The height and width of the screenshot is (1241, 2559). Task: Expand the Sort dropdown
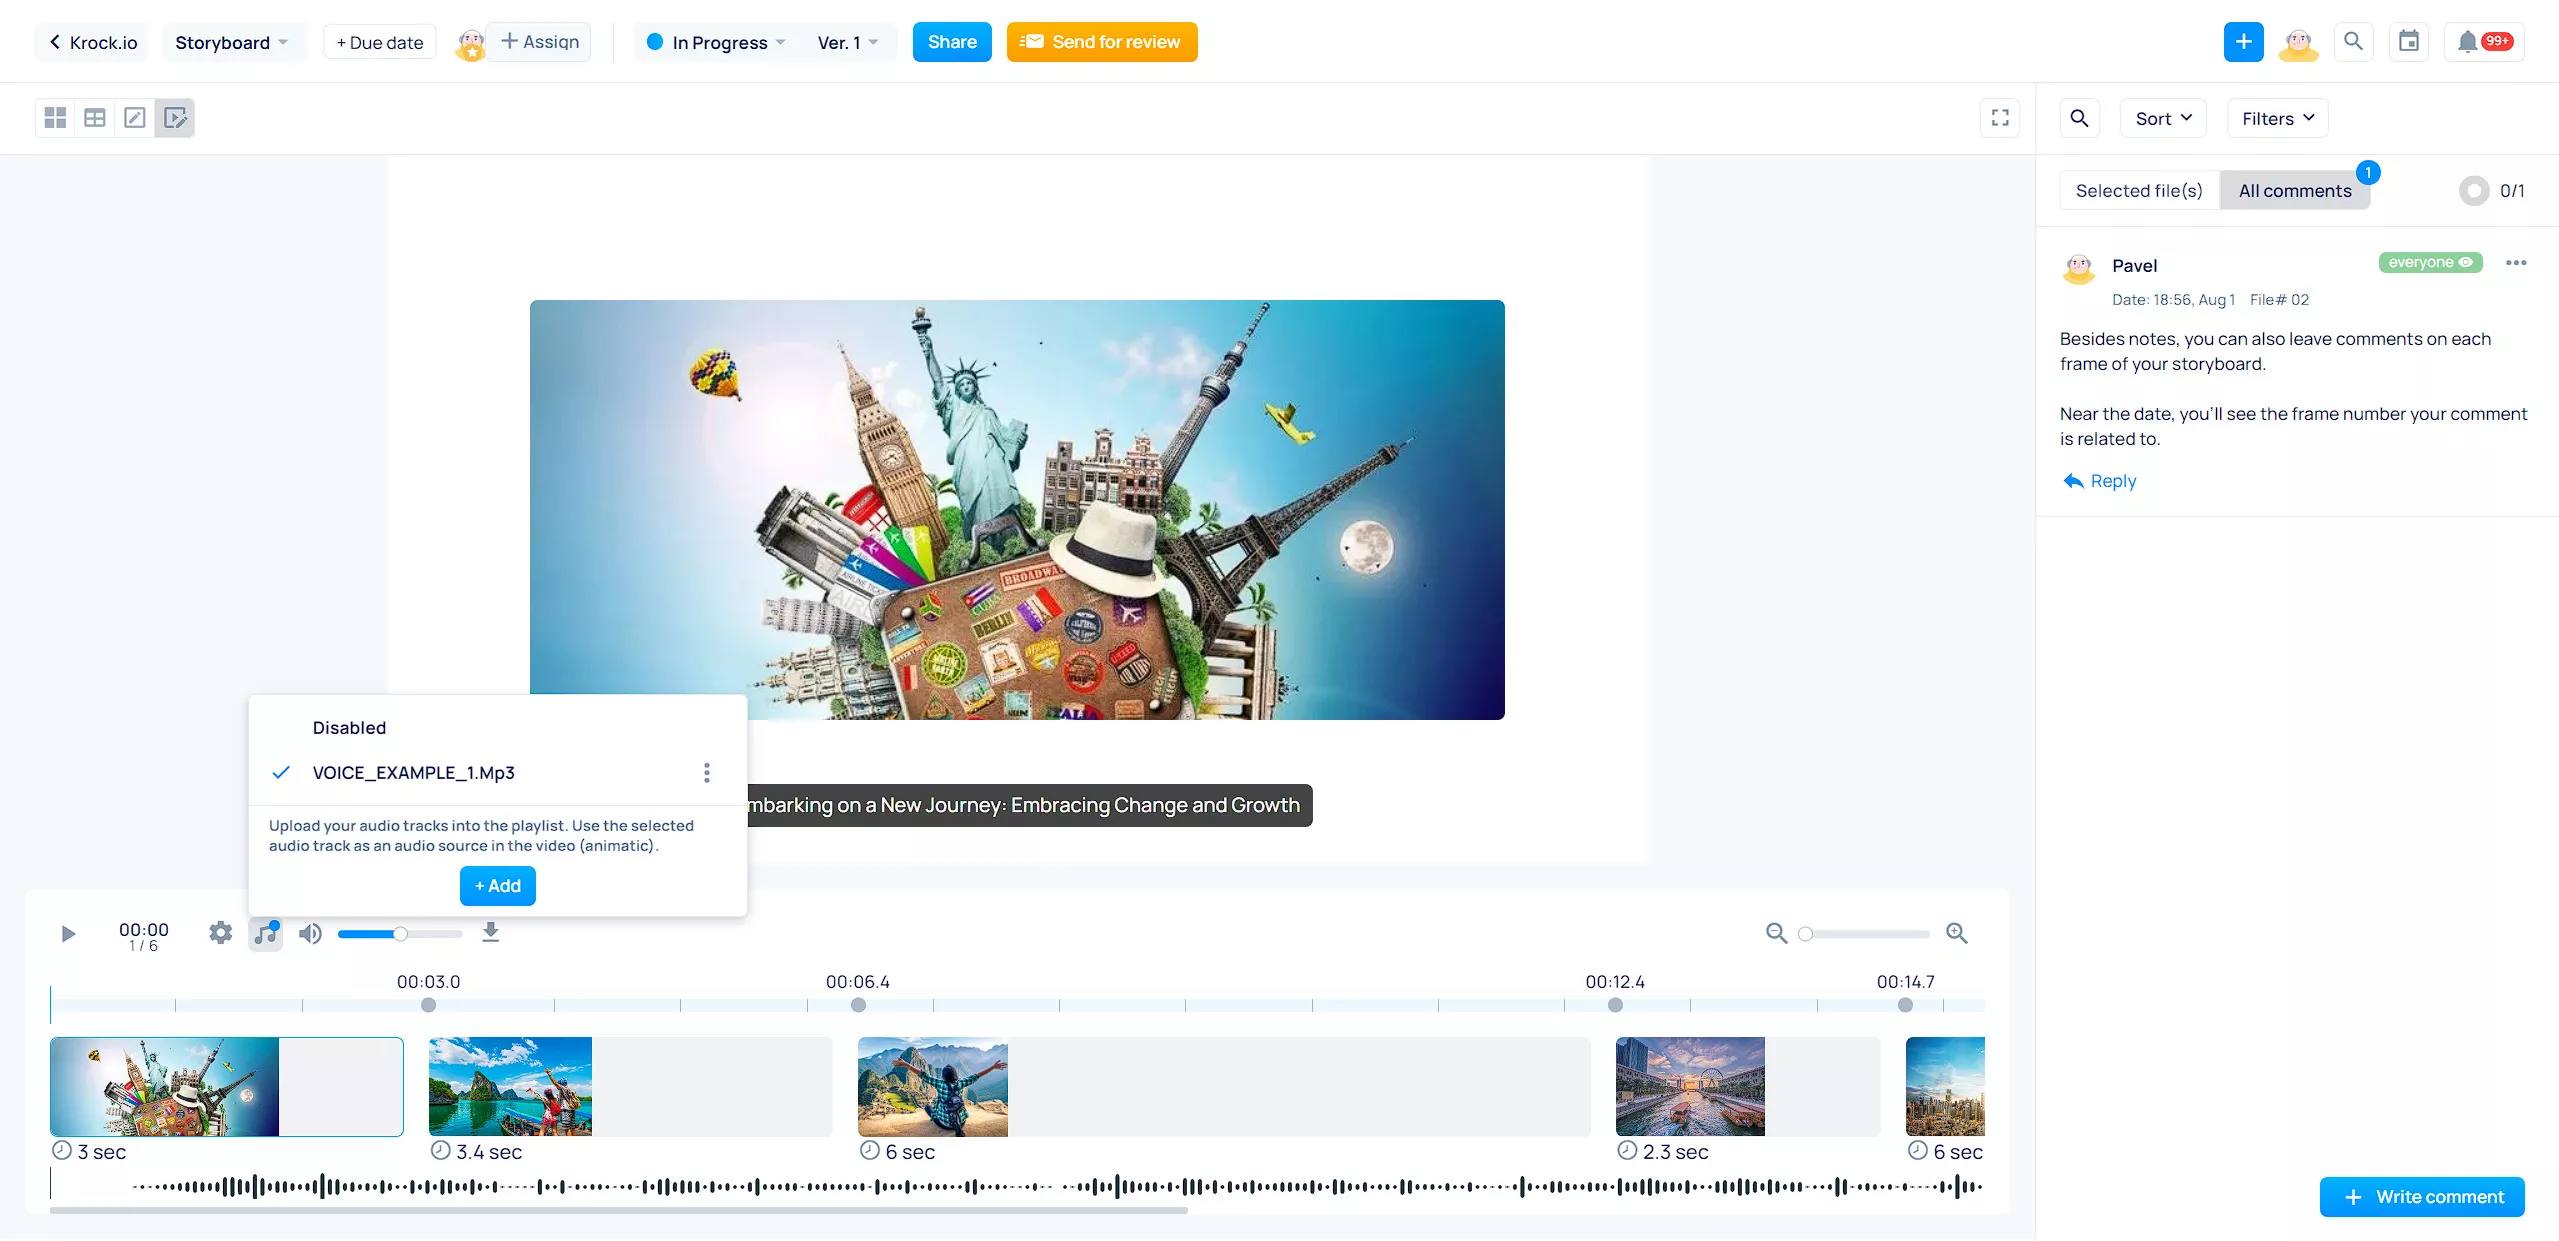(2162, 118)
